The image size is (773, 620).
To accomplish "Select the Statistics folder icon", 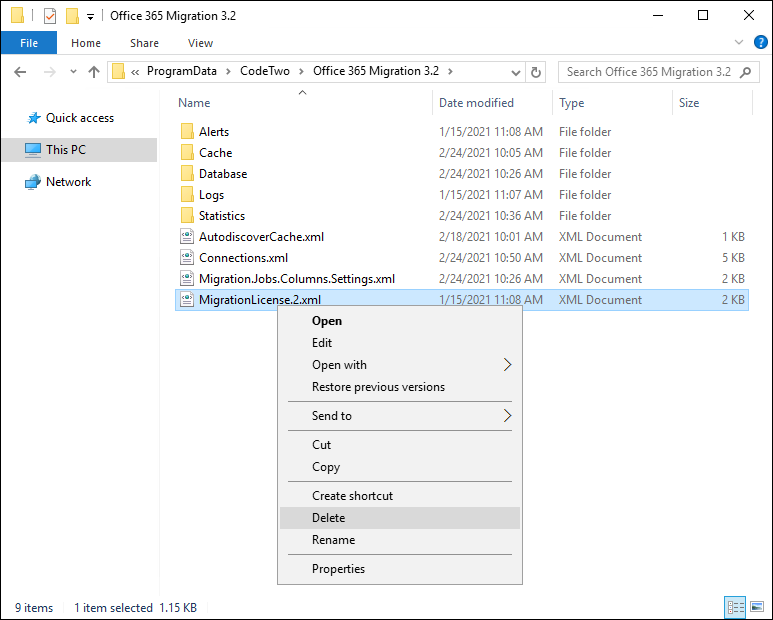I will click(x=187, y=215).
